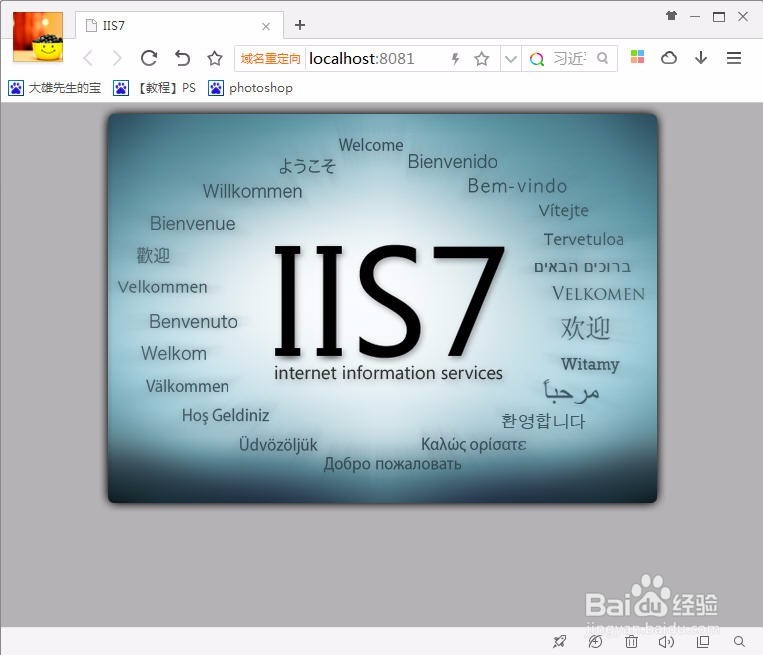
Task: Click the rocket accelerator icon in status bar
Action: point(560,642)
